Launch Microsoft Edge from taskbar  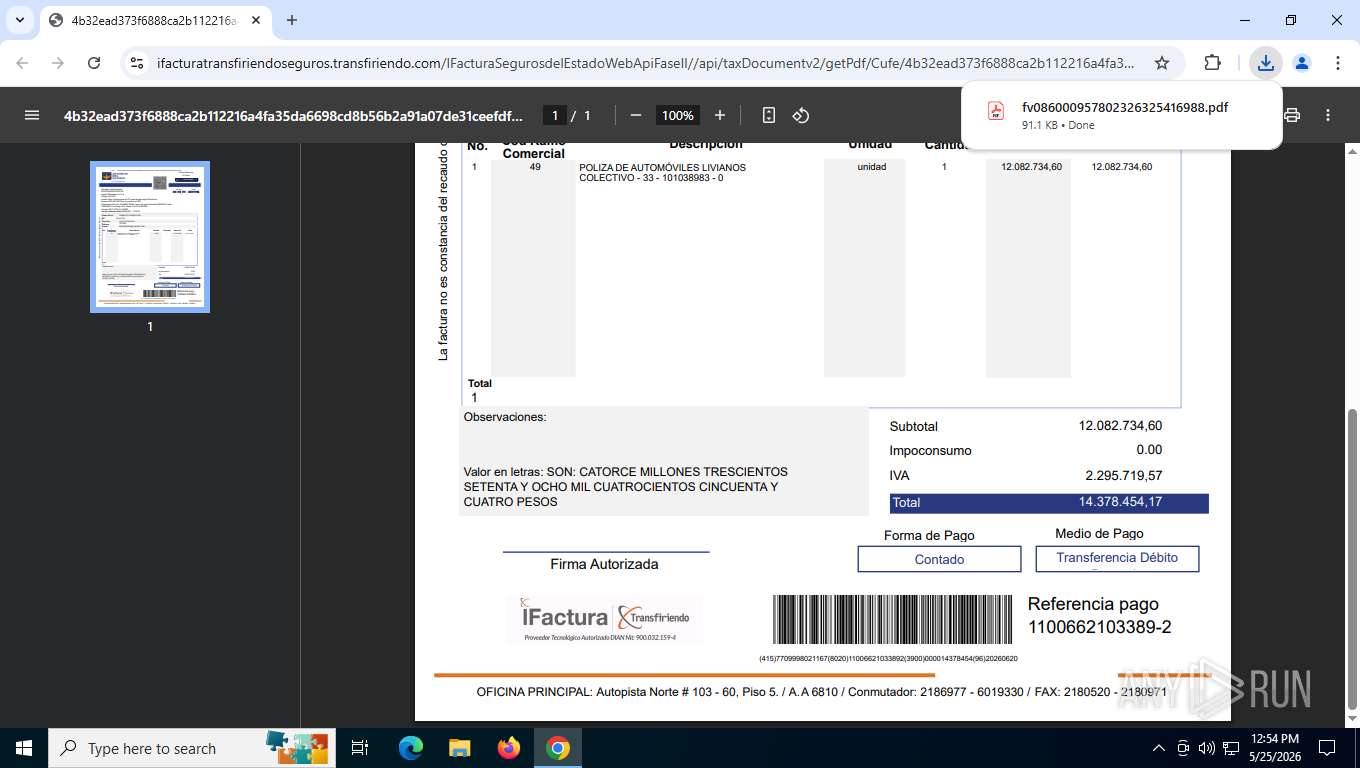[411, 748]
